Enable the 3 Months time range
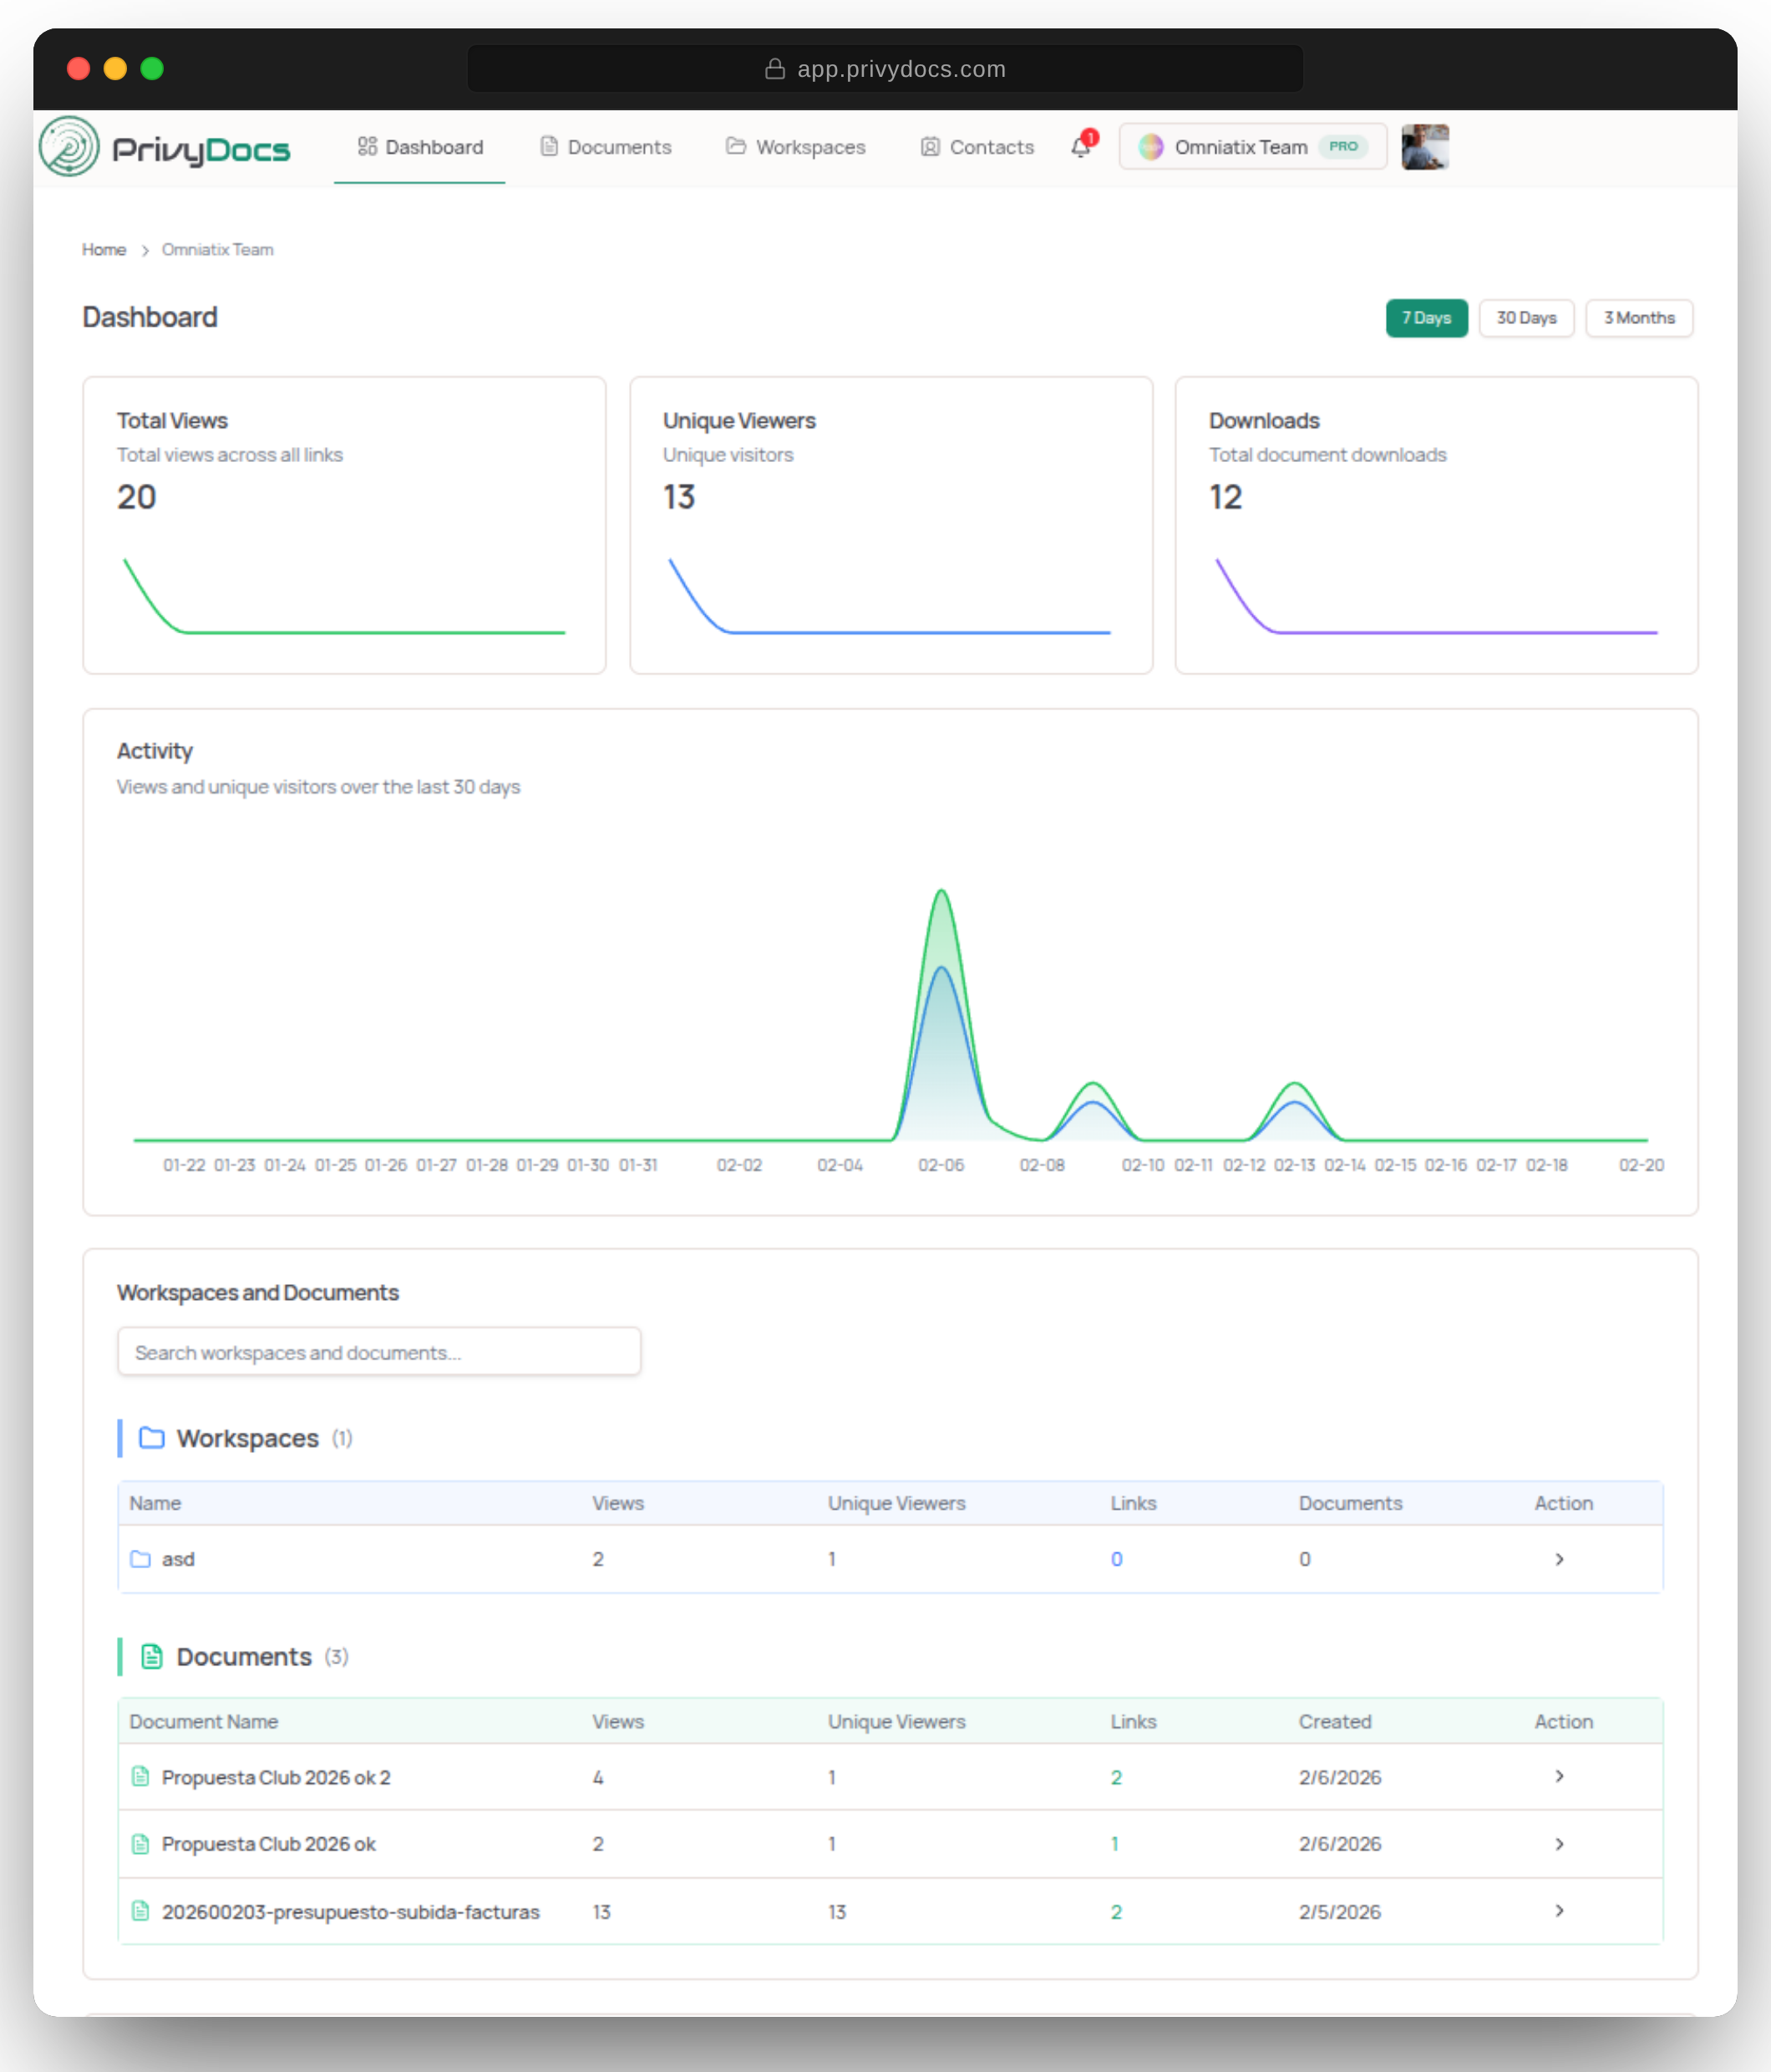The width and height of the screenshot is (1771, 2072). point(1638,318)
